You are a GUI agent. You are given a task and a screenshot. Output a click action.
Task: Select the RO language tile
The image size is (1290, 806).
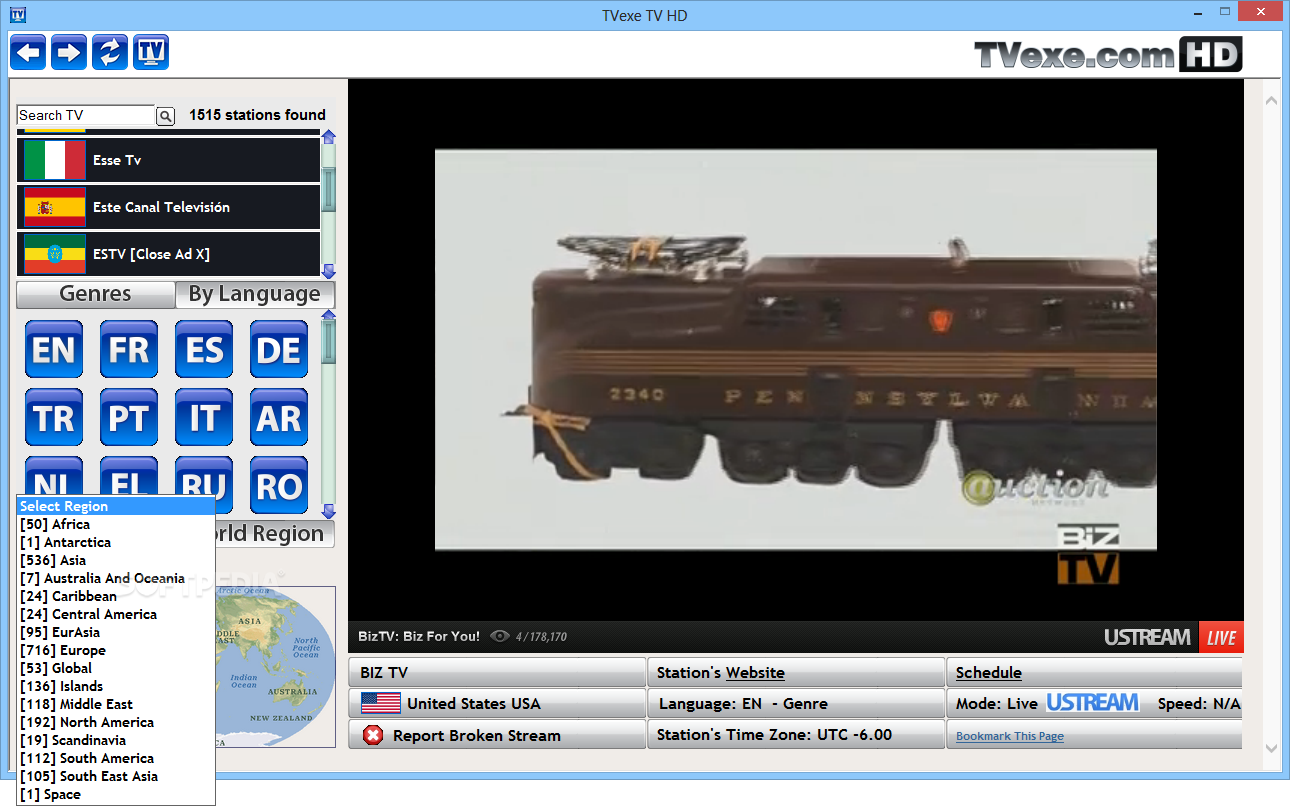(279, 484)
